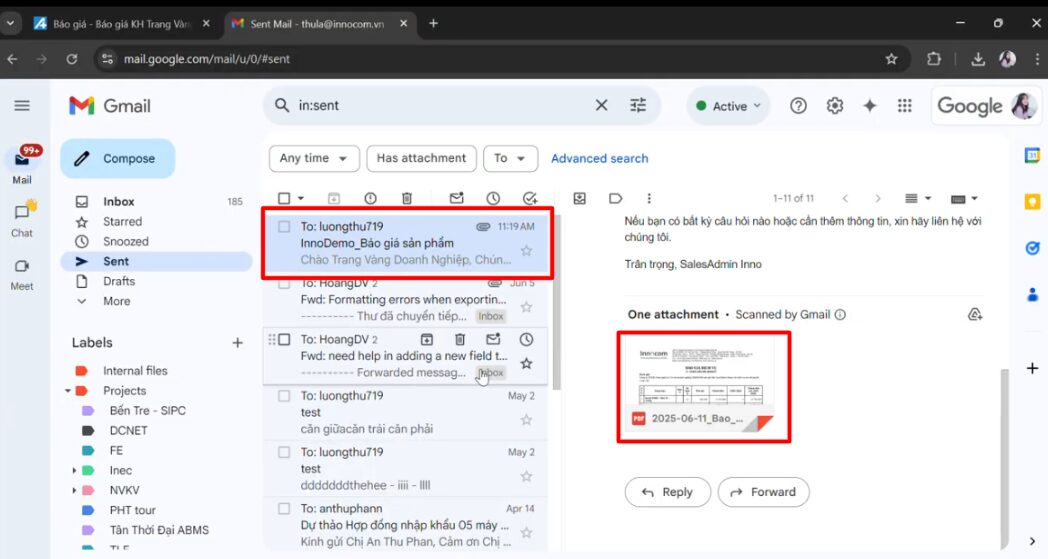Star the InnoDemo_Báo giá email

[x=527, y=250]
